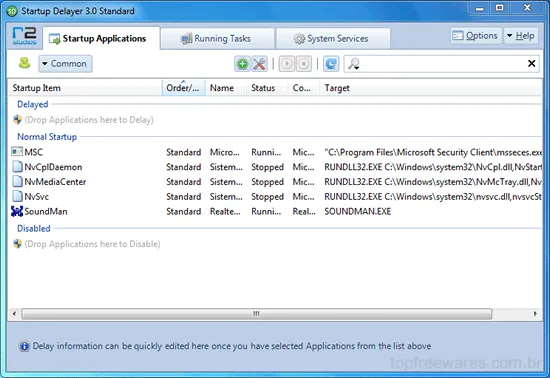Click the stop application icon
550x378 pixels.
304,64
